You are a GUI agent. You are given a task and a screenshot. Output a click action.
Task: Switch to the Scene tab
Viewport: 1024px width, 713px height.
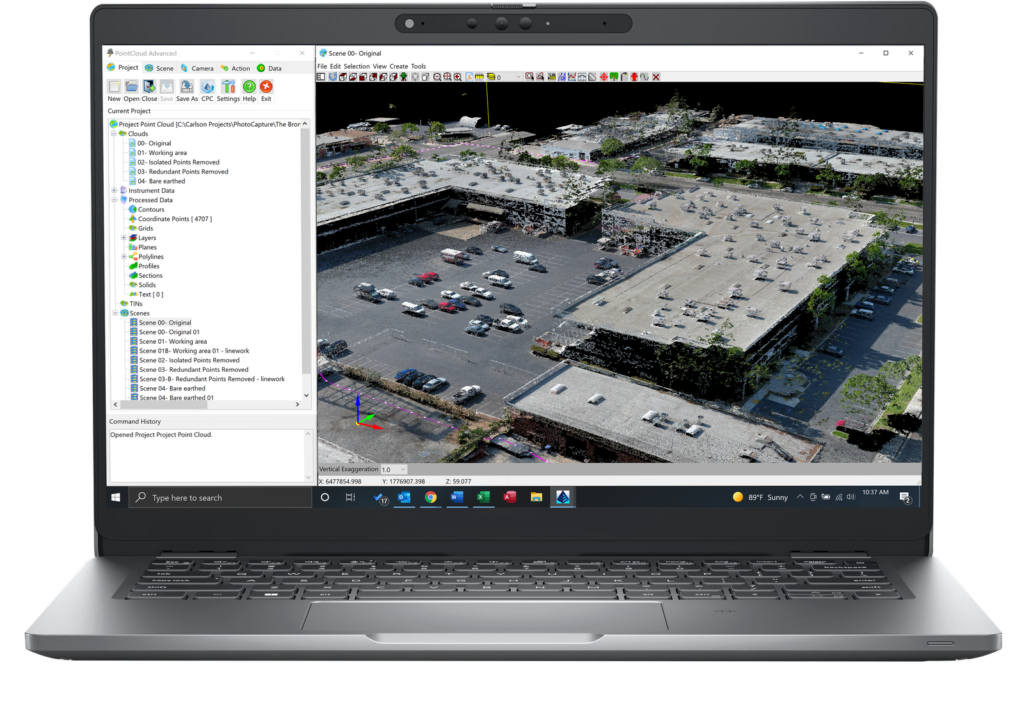point(159,68)
